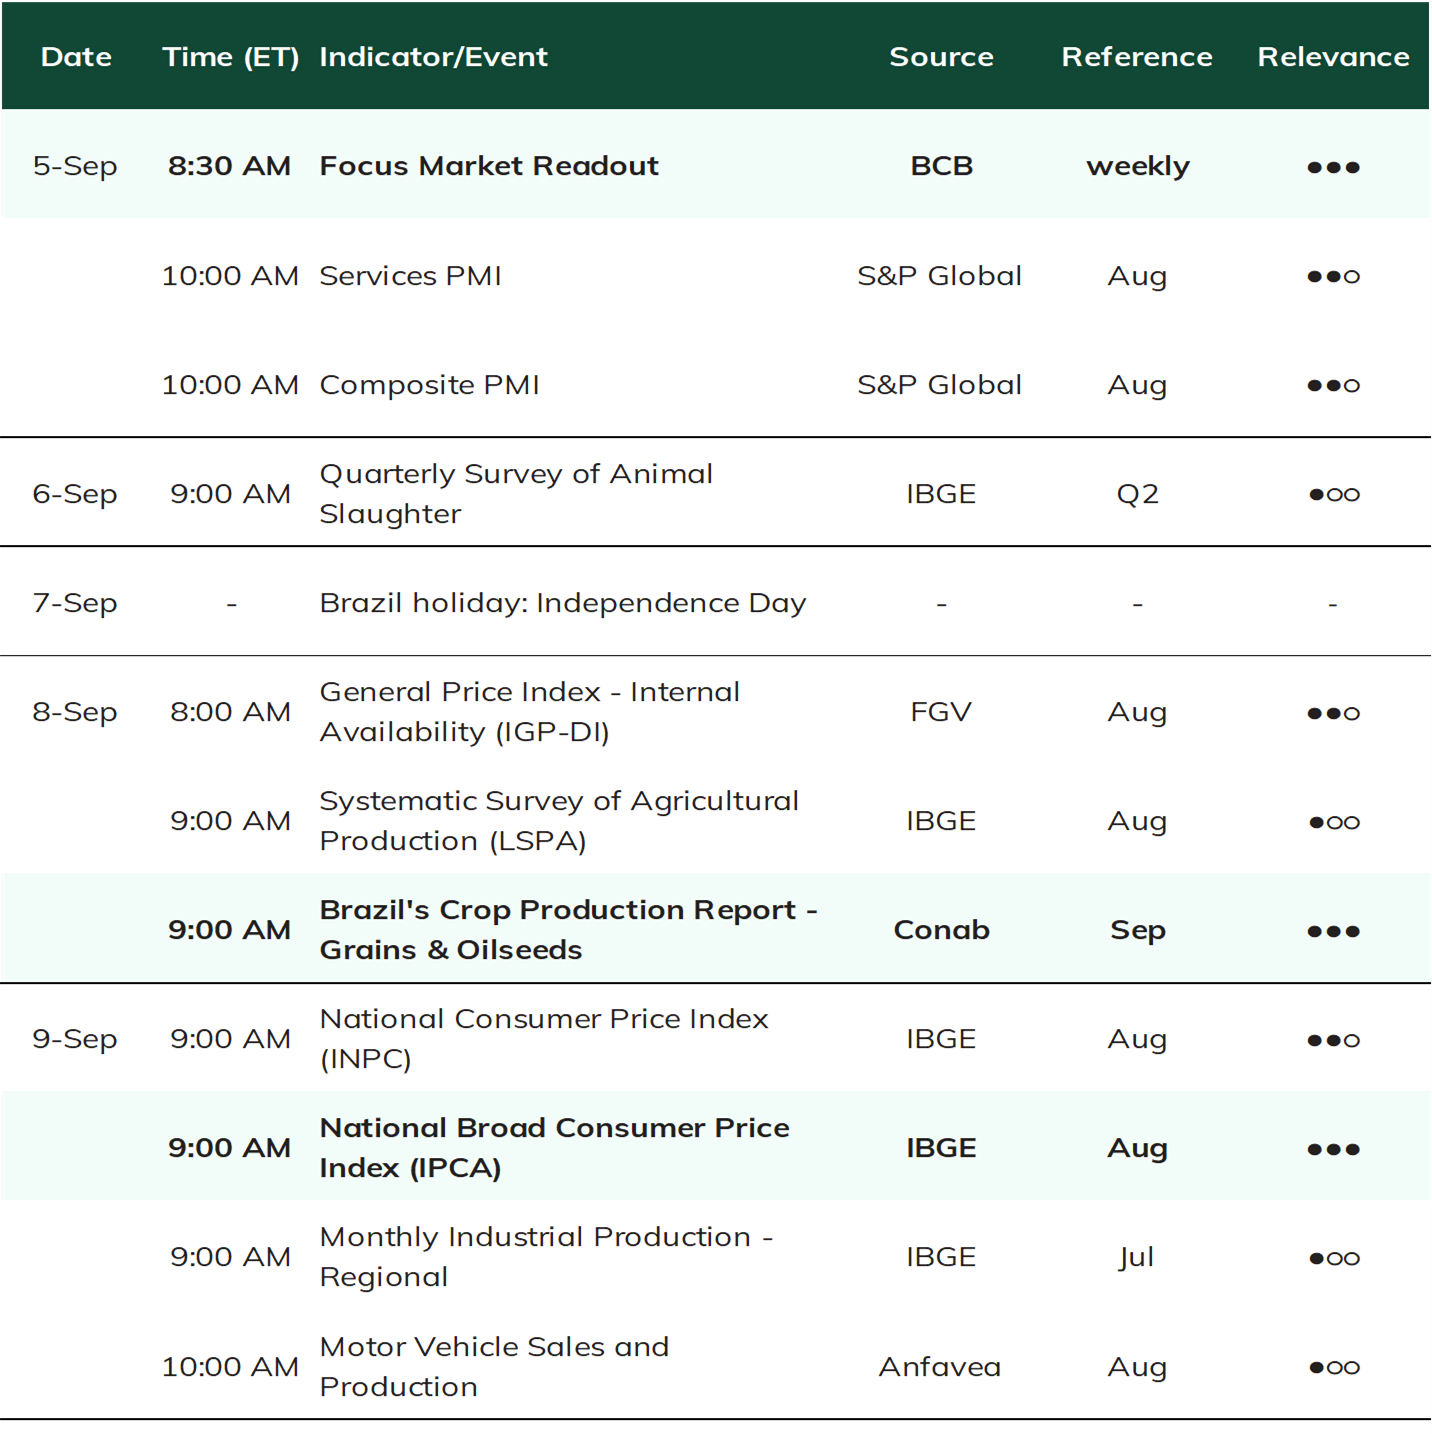Click the Reference column header
1432x1434 pixels.
(1137, 57)
